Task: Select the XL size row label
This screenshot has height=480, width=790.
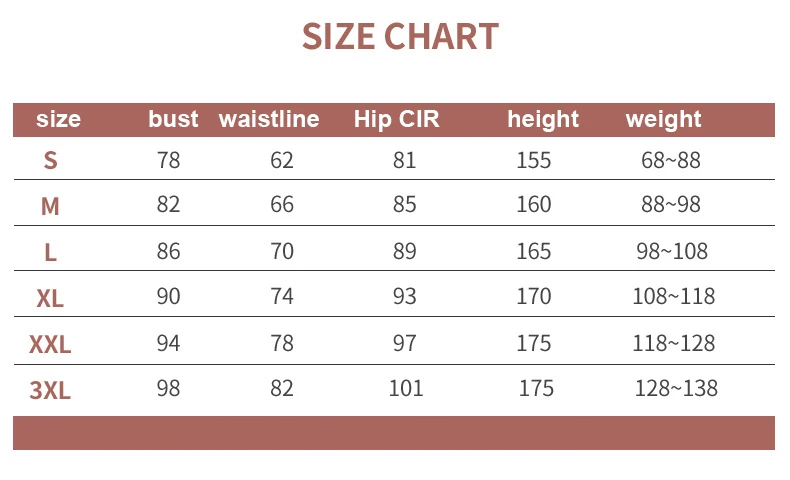Action: (50, 298)
